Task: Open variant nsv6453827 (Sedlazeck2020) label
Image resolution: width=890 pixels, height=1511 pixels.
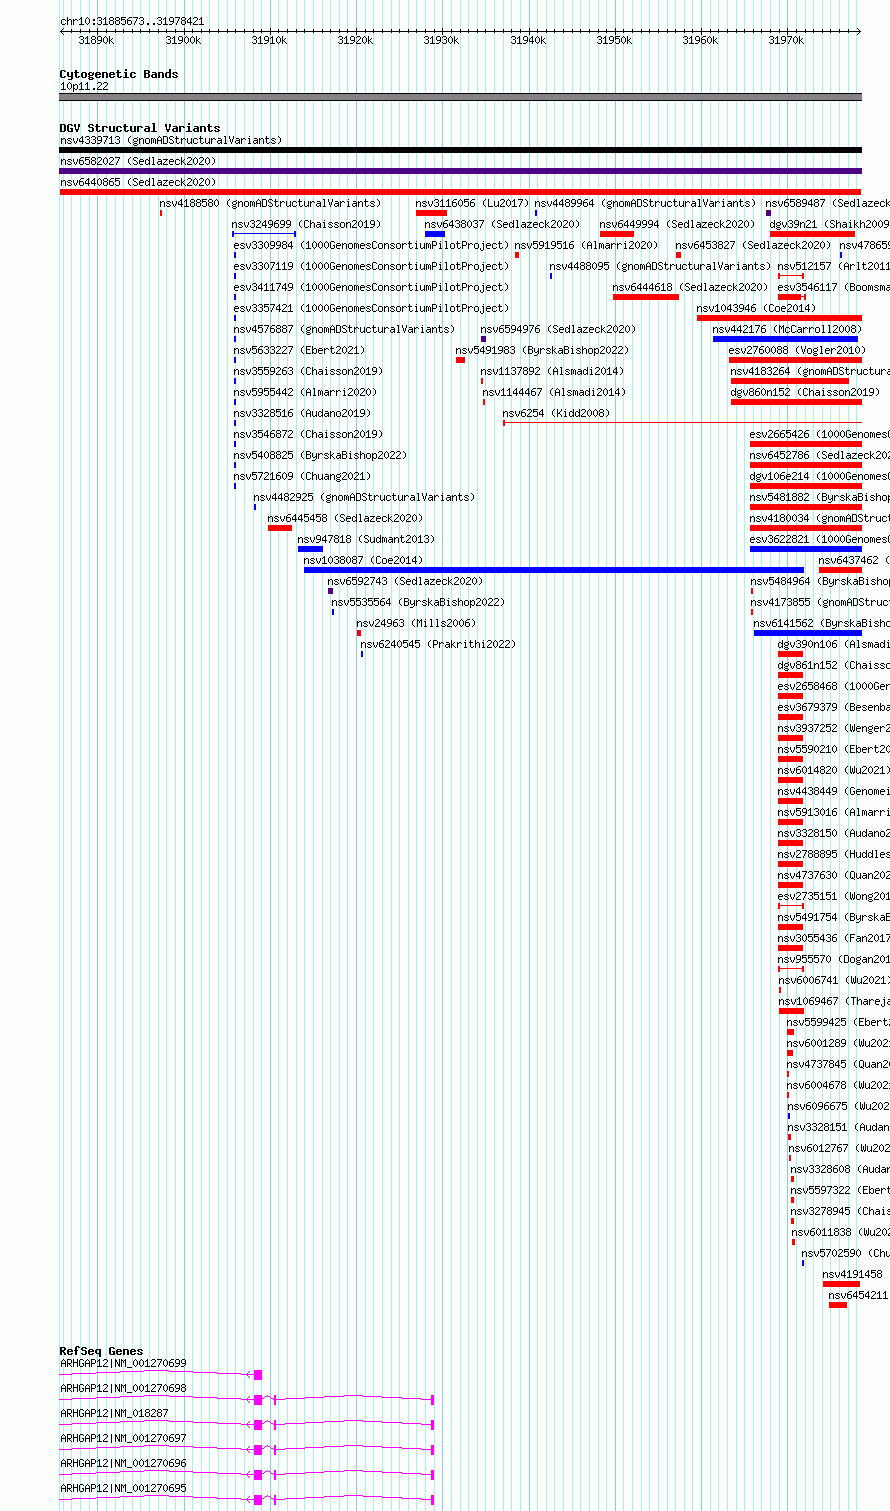Action: tap(753, 245)
